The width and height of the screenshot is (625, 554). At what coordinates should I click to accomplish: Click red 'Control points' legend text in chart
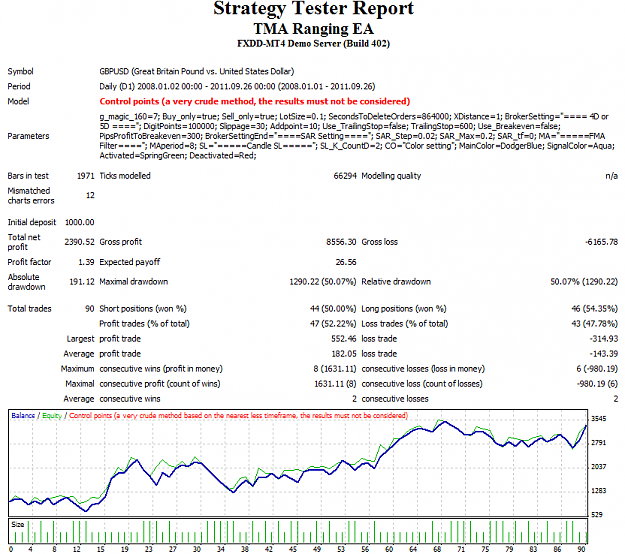point(238,416)
